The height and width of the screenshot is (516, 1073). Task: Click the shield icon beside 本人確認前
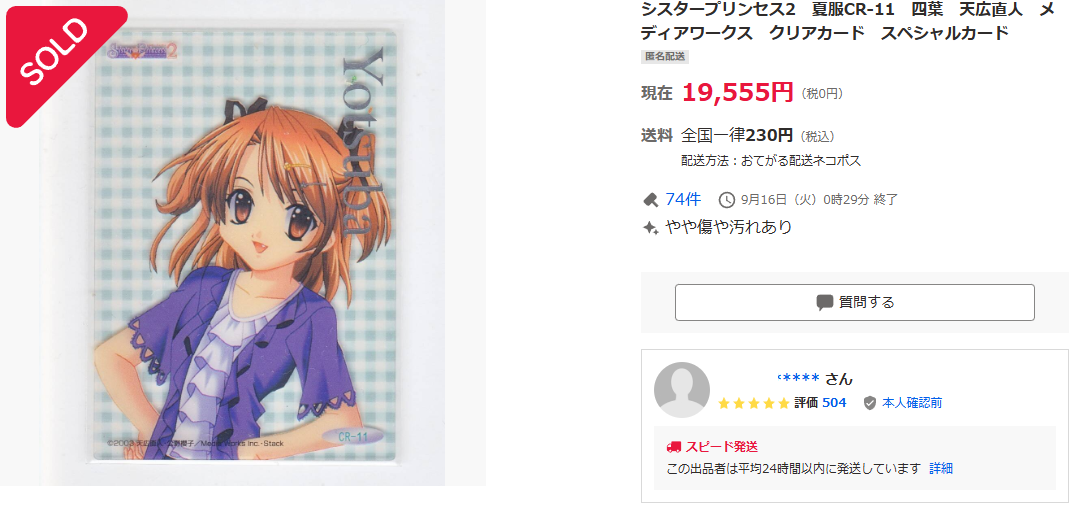pyautogui.click(x=870, y=403)
